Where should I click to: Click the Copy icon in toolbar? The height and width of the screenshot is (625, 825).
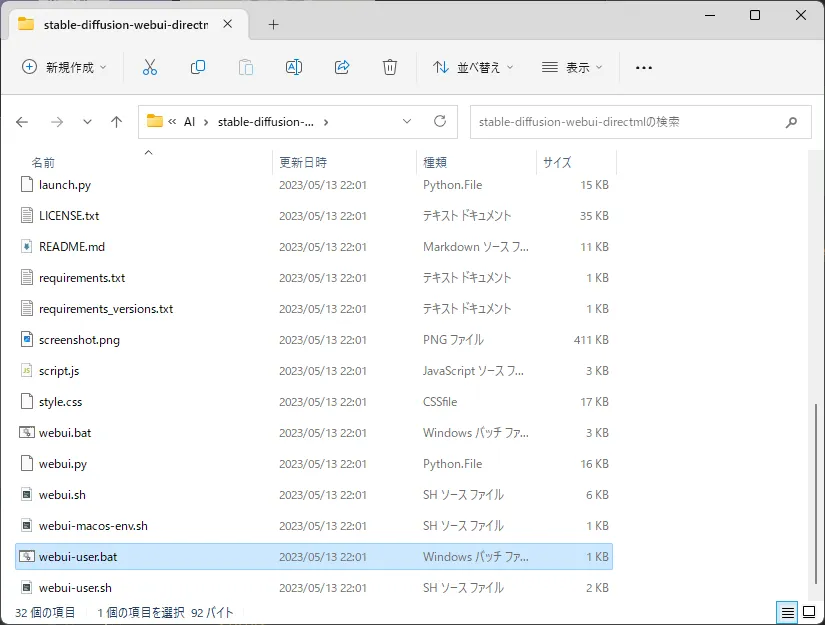pos(198,67)
